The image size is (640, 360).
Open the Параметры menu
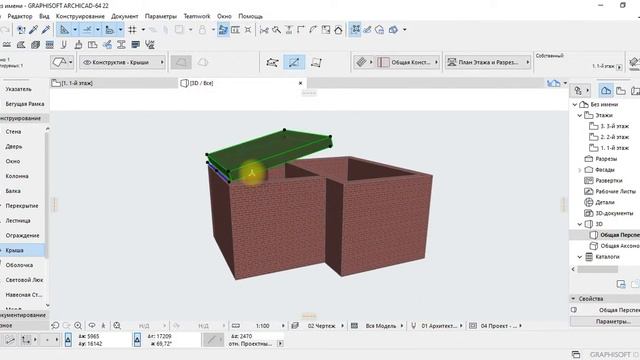[161, 16]
